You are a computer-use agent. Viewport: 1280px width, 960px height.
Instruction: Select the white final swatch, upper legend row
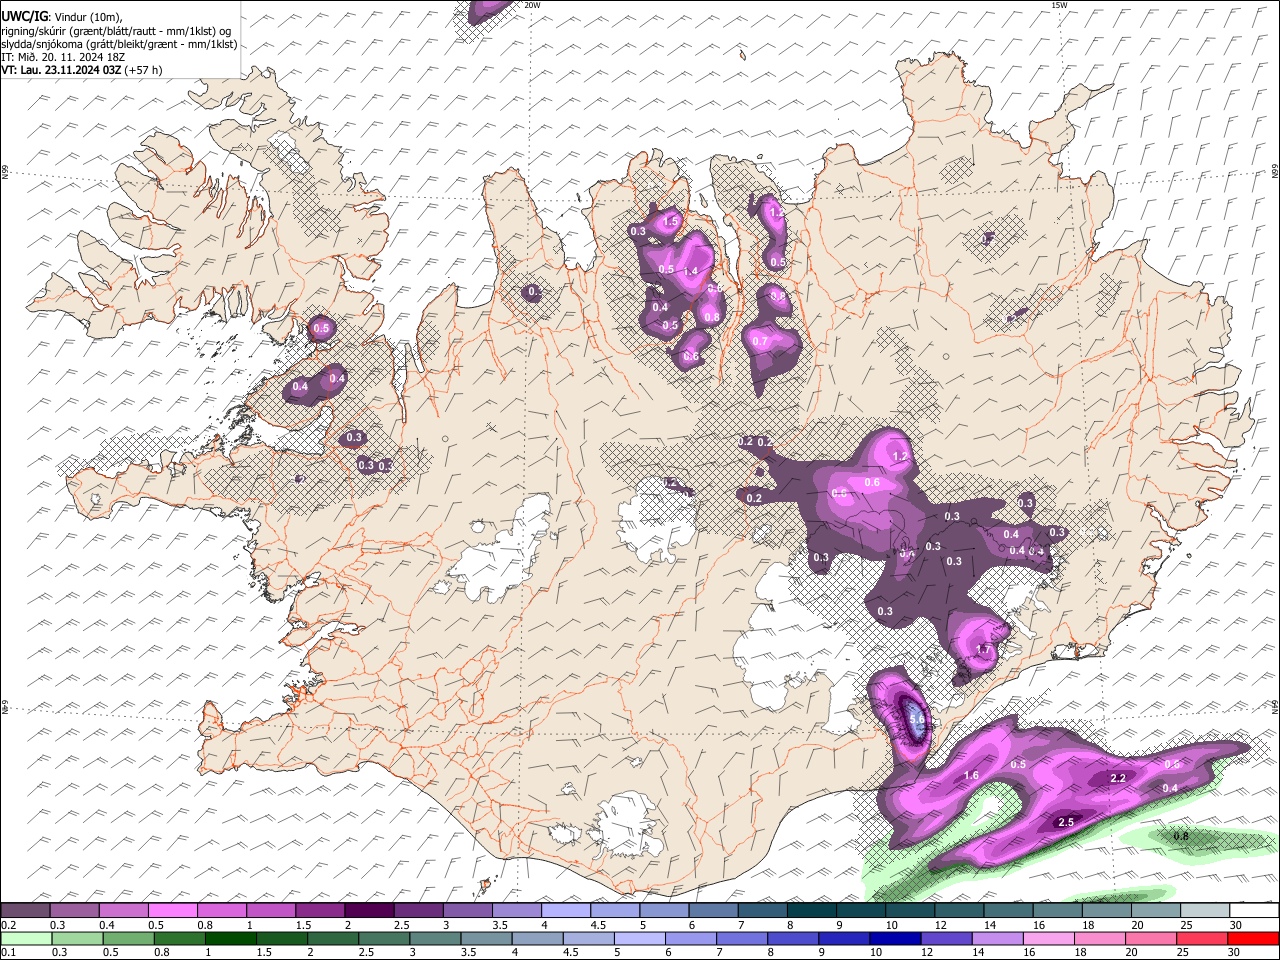1254,910
